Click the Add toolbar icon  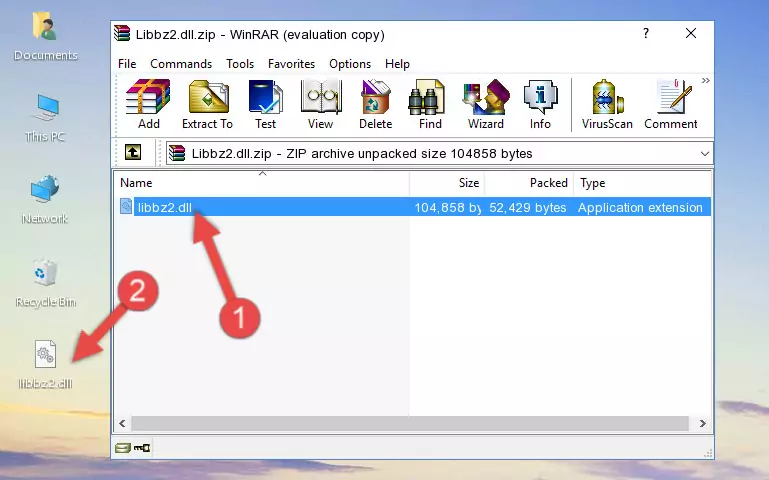(148, 104)
